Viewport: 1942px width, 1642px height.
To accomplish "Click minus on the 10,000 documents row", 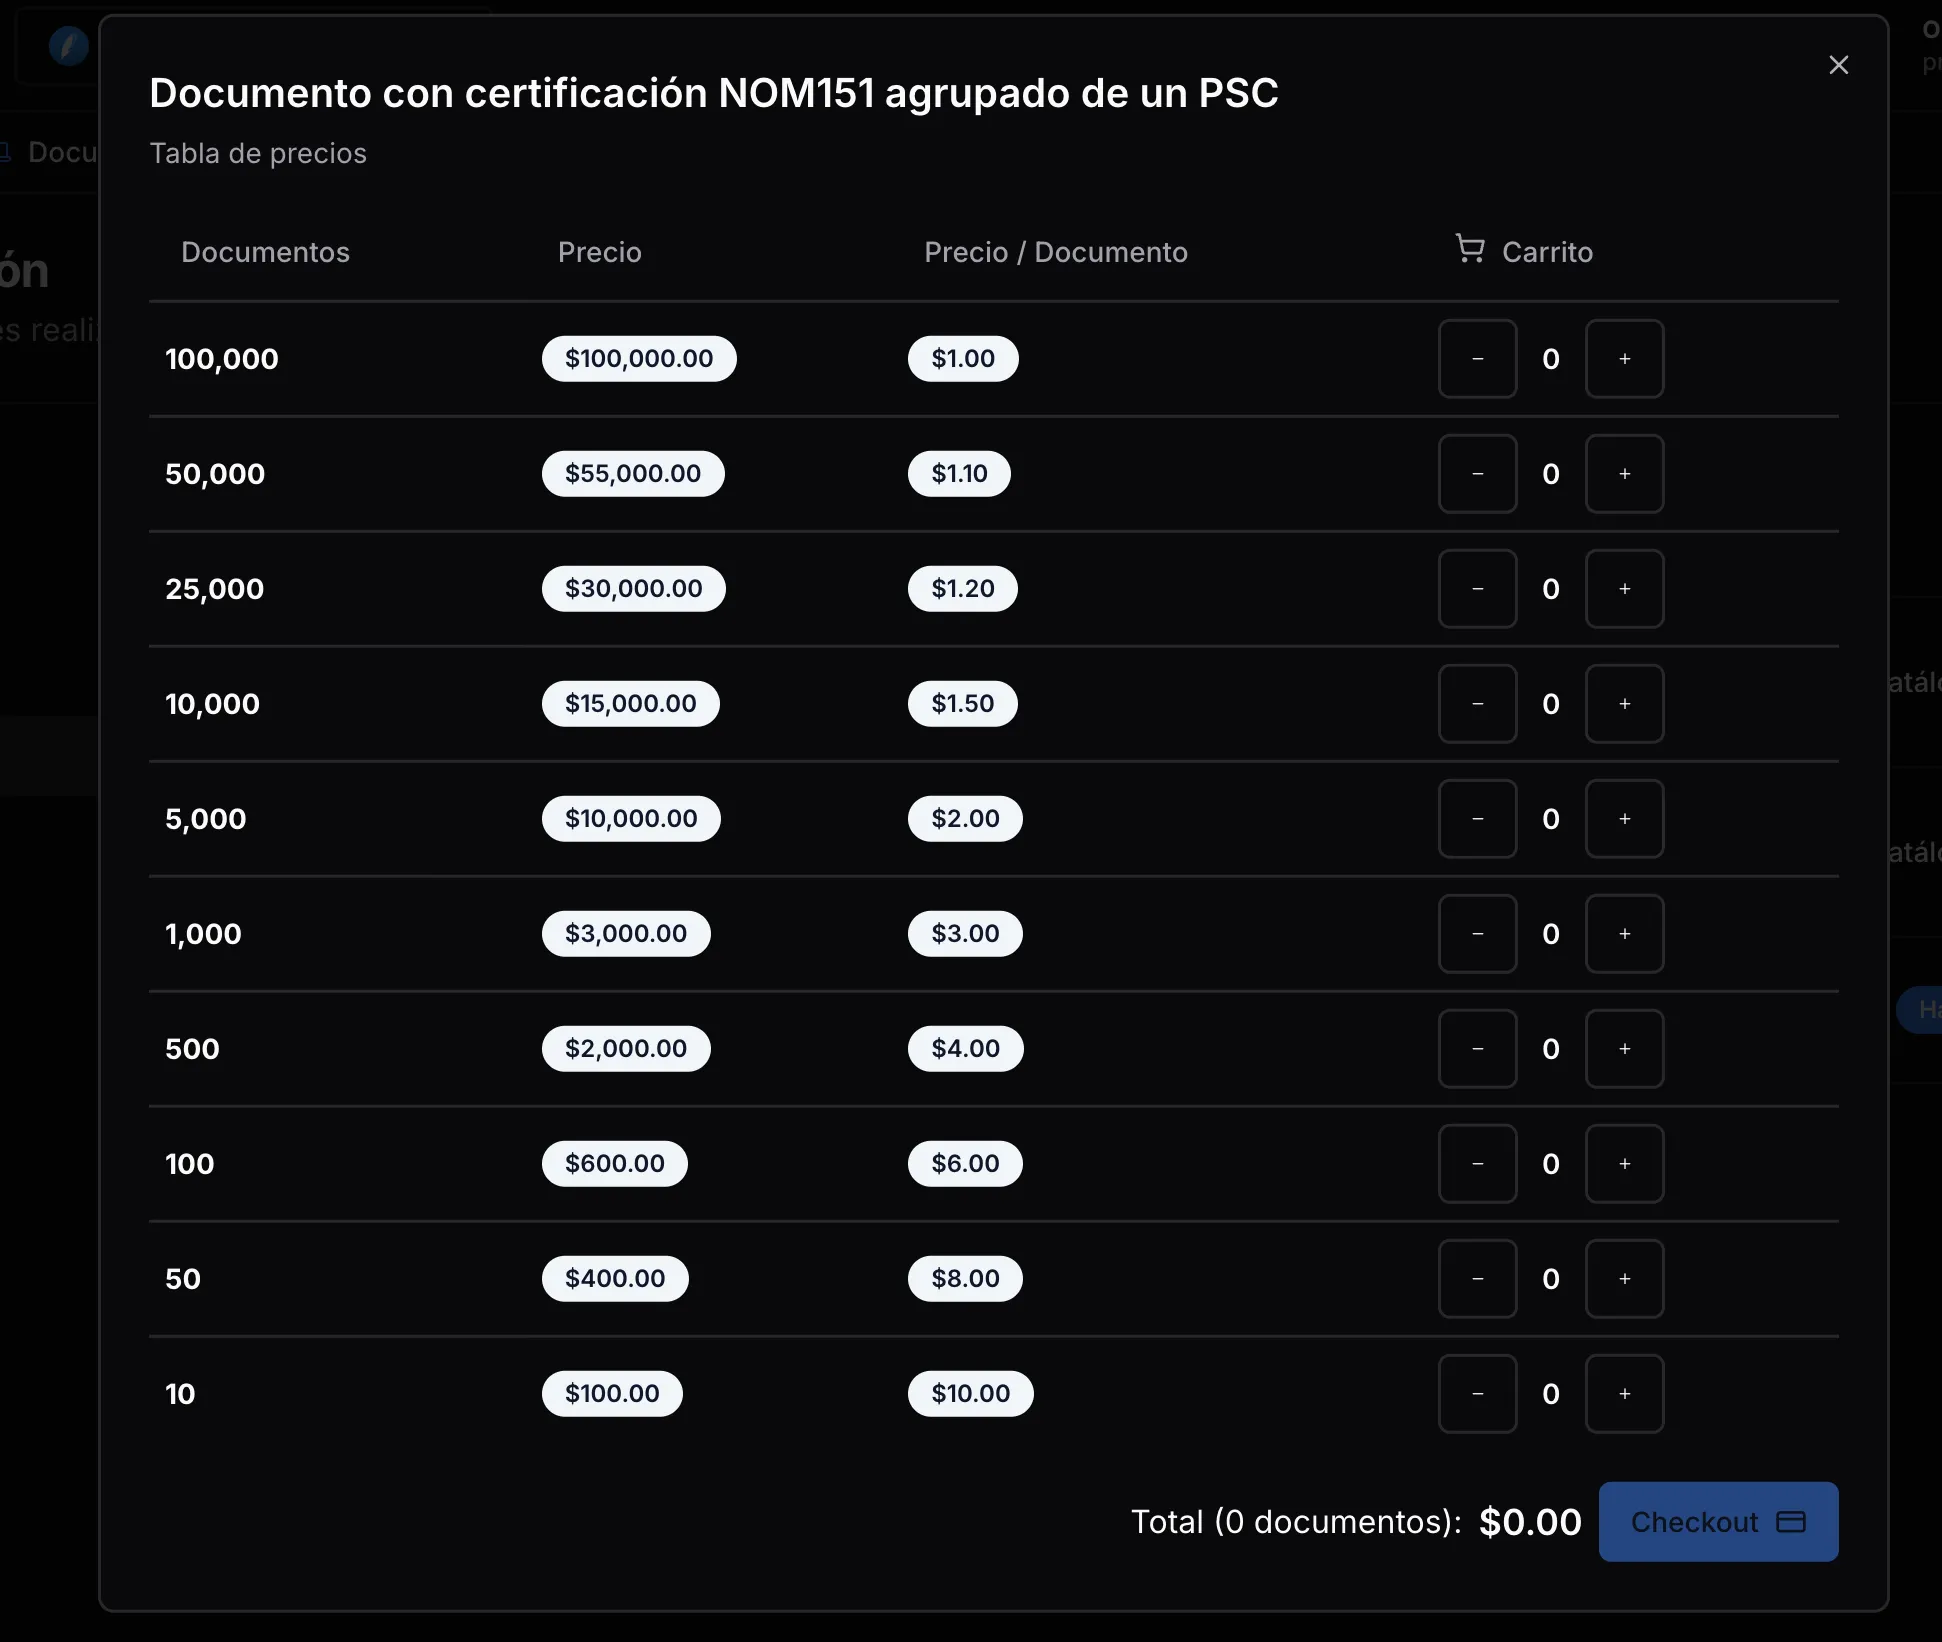I will click(1477, 704).
